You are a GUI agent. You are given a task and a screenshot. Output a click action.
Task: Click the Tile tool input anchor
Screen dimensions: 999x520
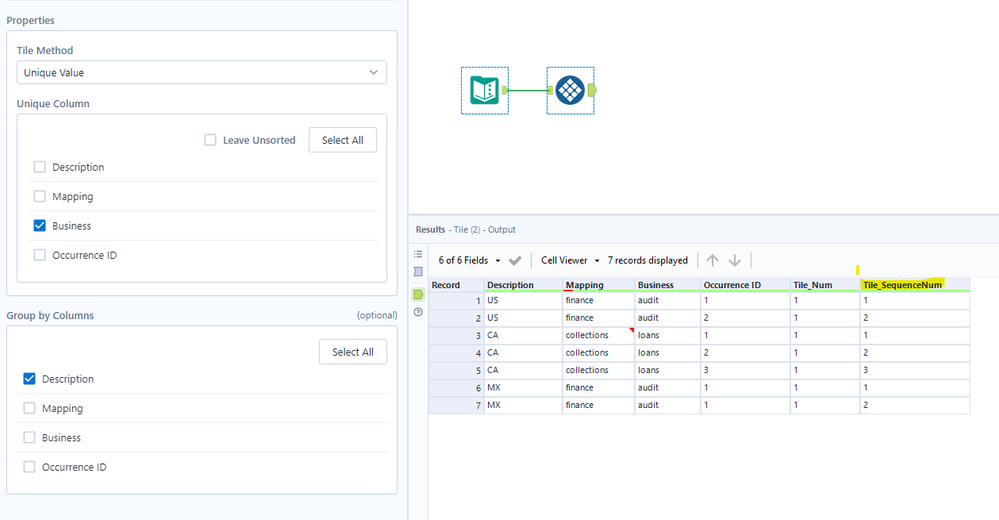coord(550,90)
